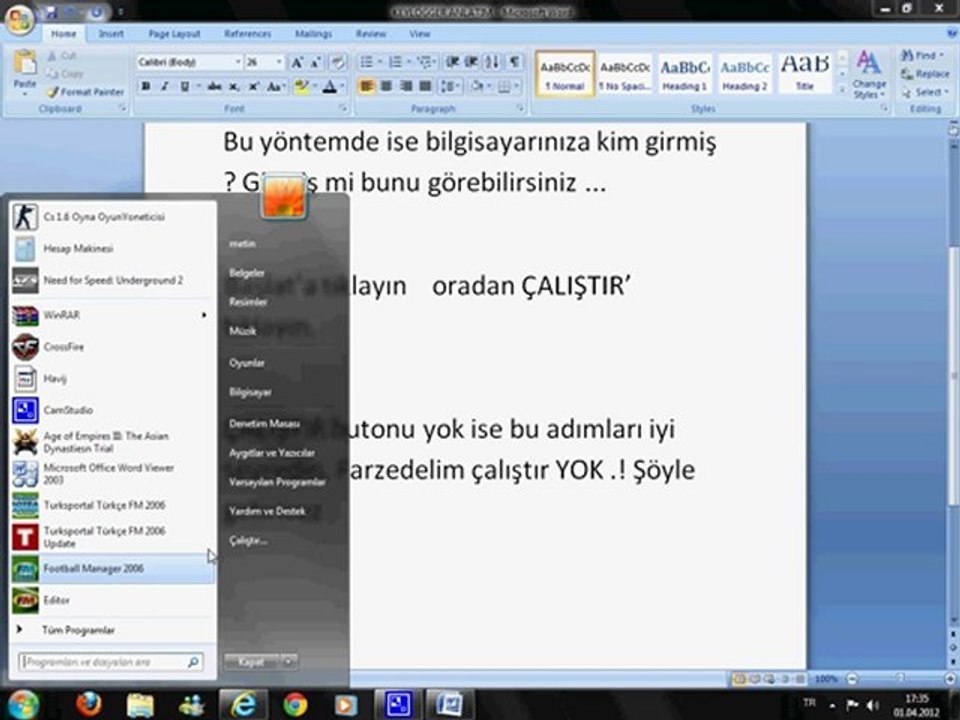
Task: Click the Format Painter brush
Action: pos(53,92)
